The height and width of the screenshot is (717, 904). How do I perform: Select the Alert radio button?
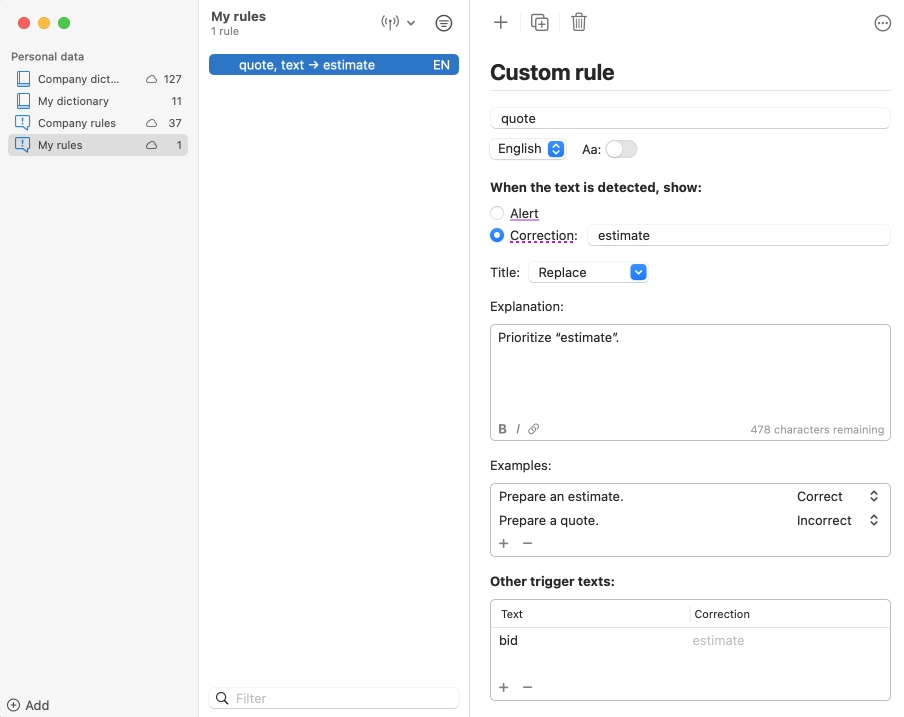497,213
